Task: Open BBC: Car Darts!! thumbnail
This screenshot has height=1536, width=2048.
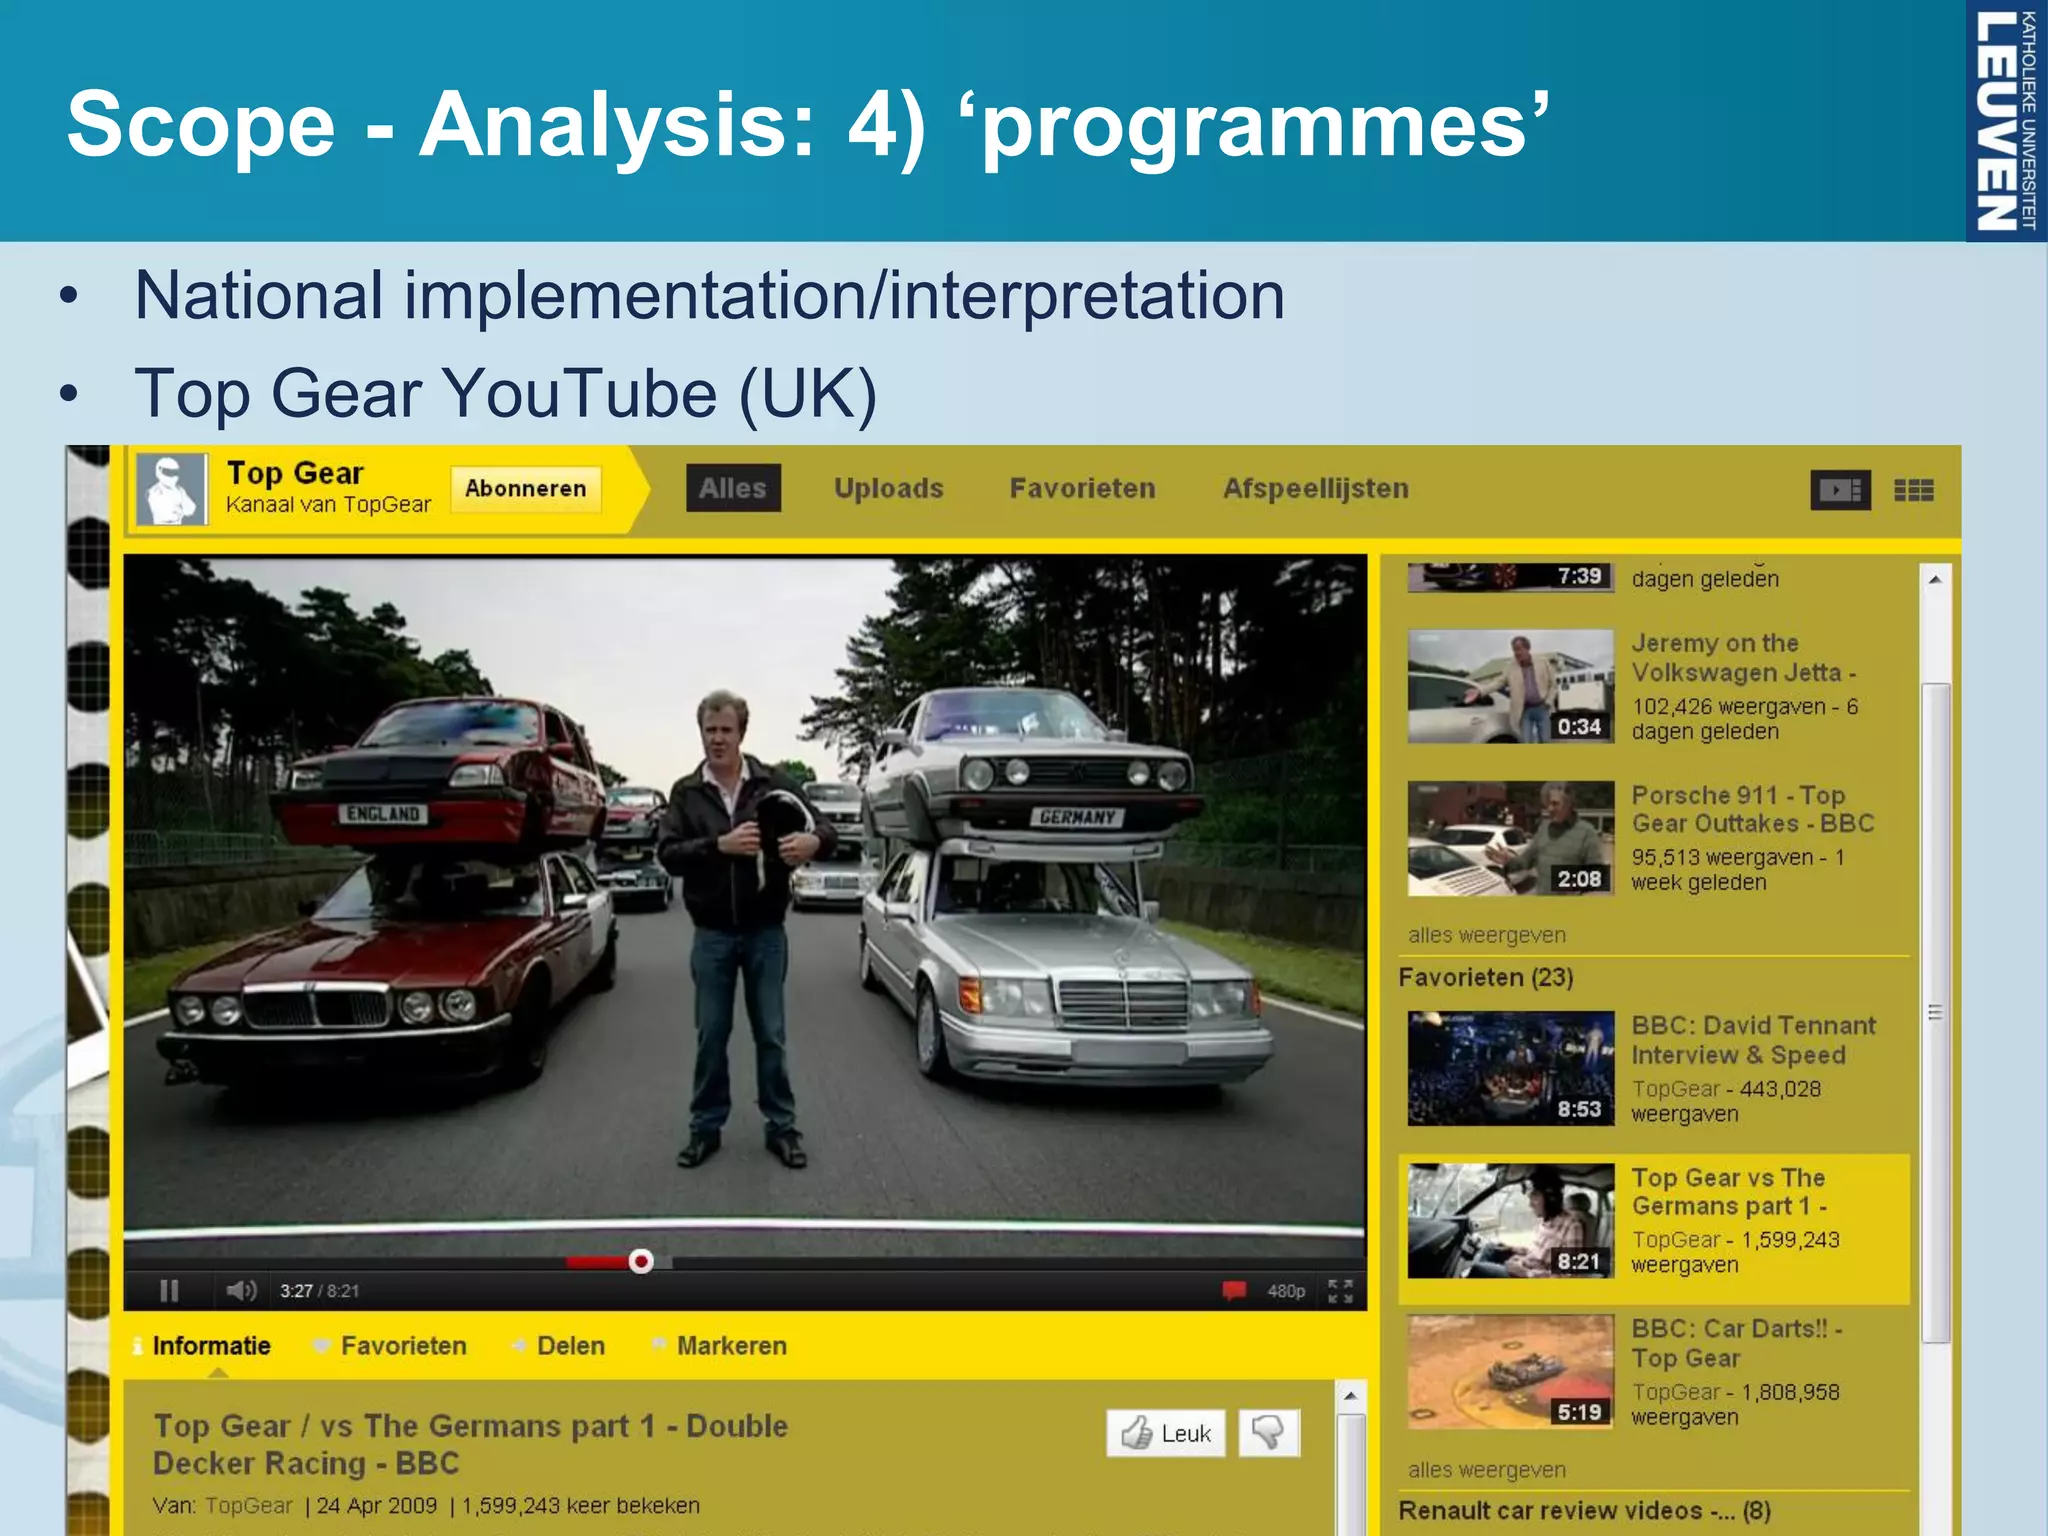Action: point(1510,1372)
